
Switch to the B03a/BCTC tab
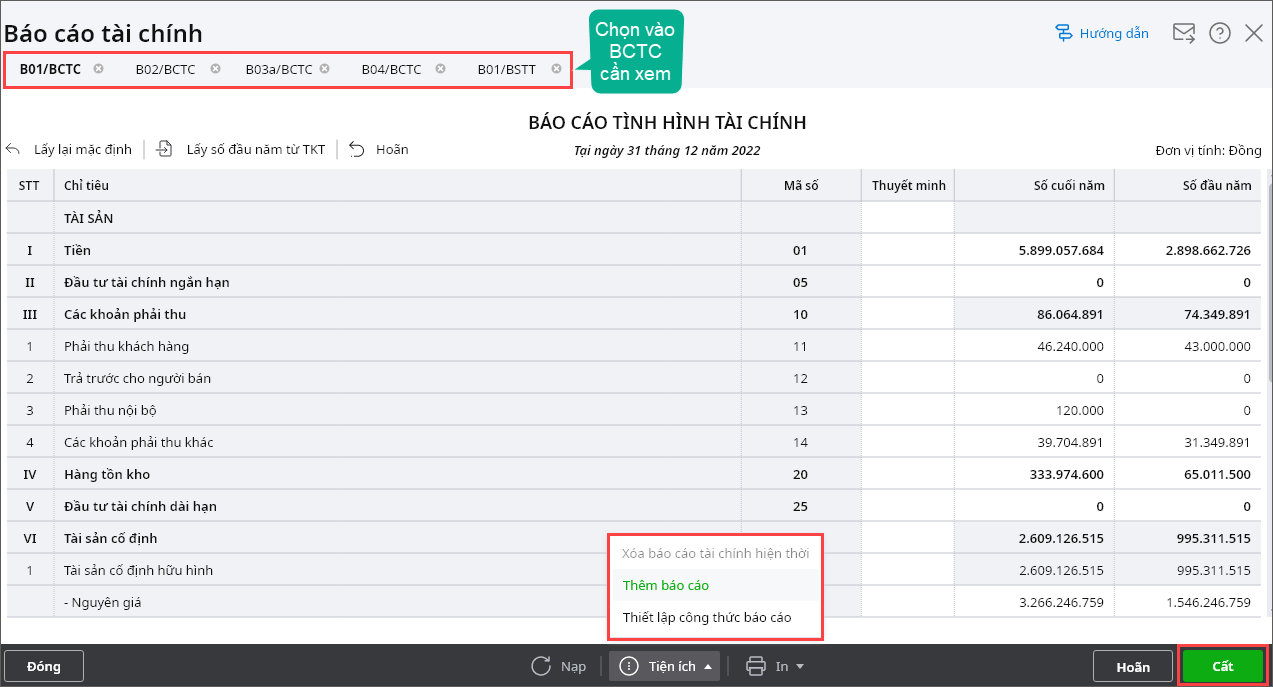point(279,69)
